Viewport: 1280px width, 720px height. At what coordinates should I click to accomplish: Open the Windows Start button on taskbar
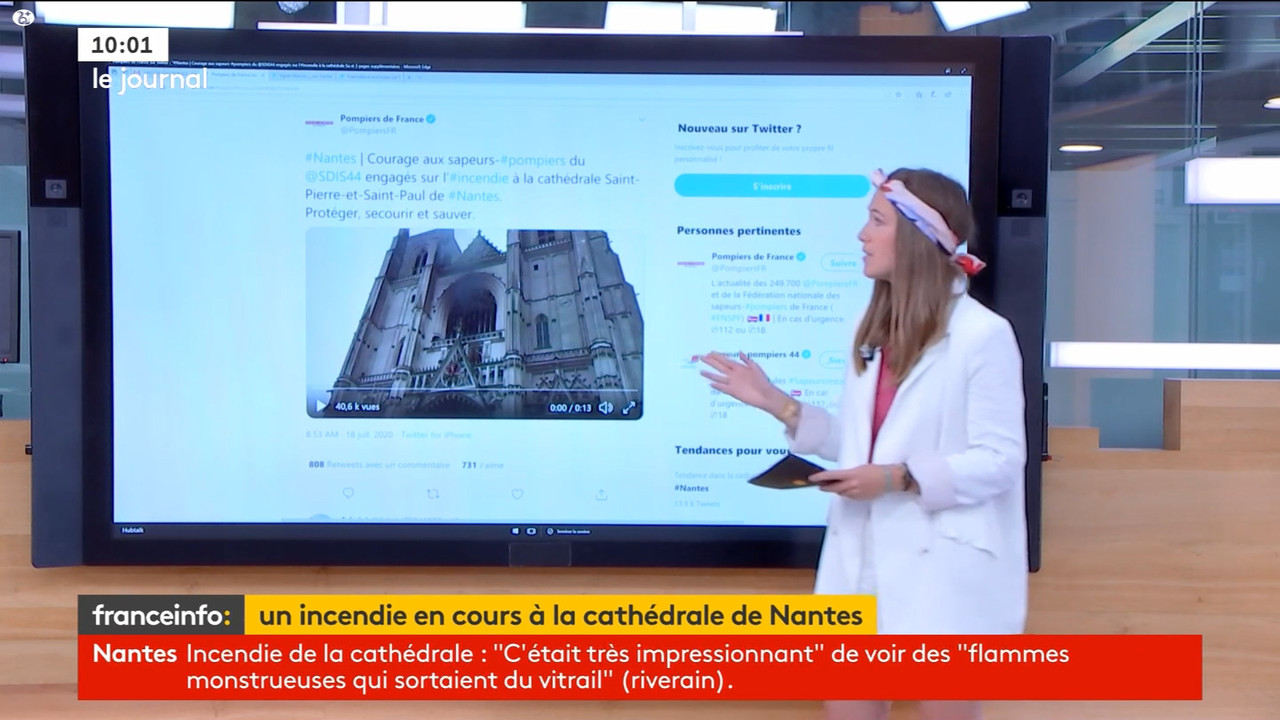[x=517, y=531]
